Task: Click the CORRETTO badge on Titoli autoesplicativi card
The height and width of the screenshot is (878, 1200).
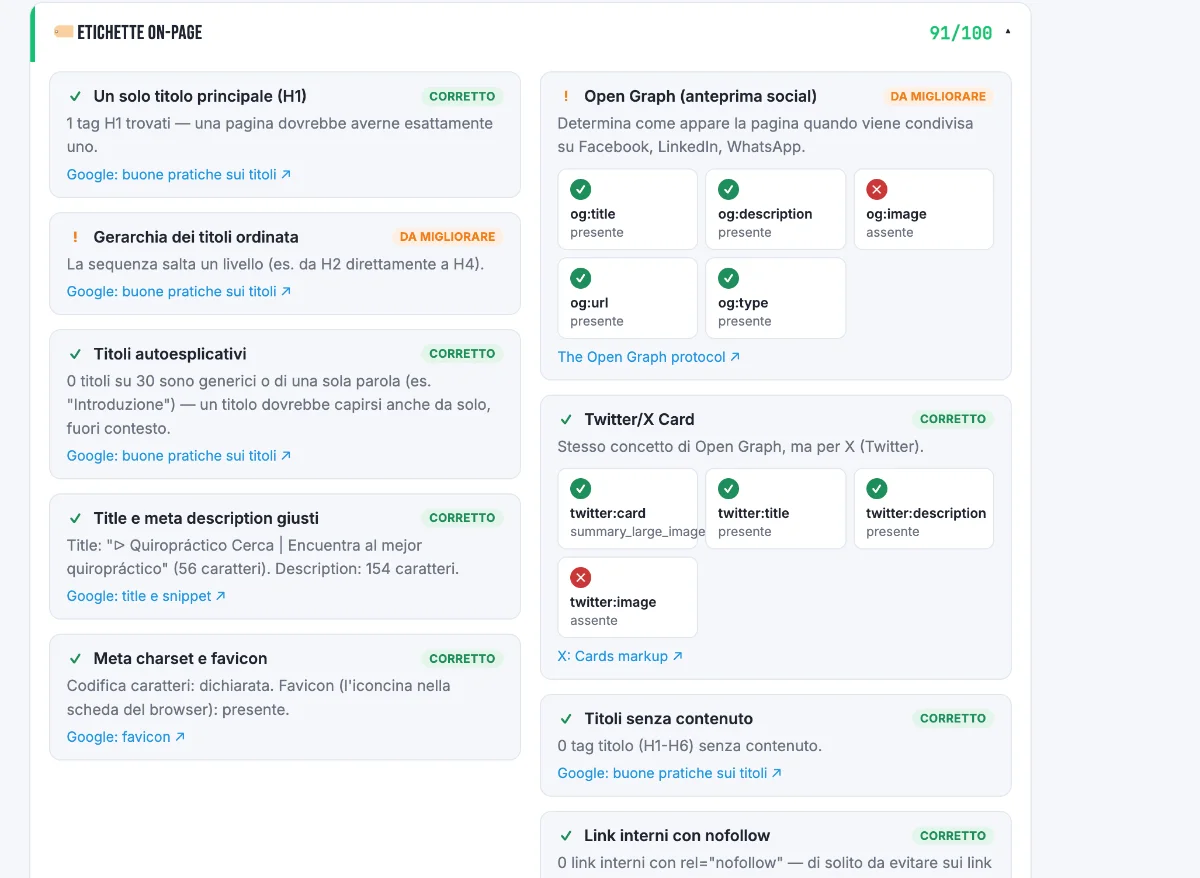Action: 462,354
